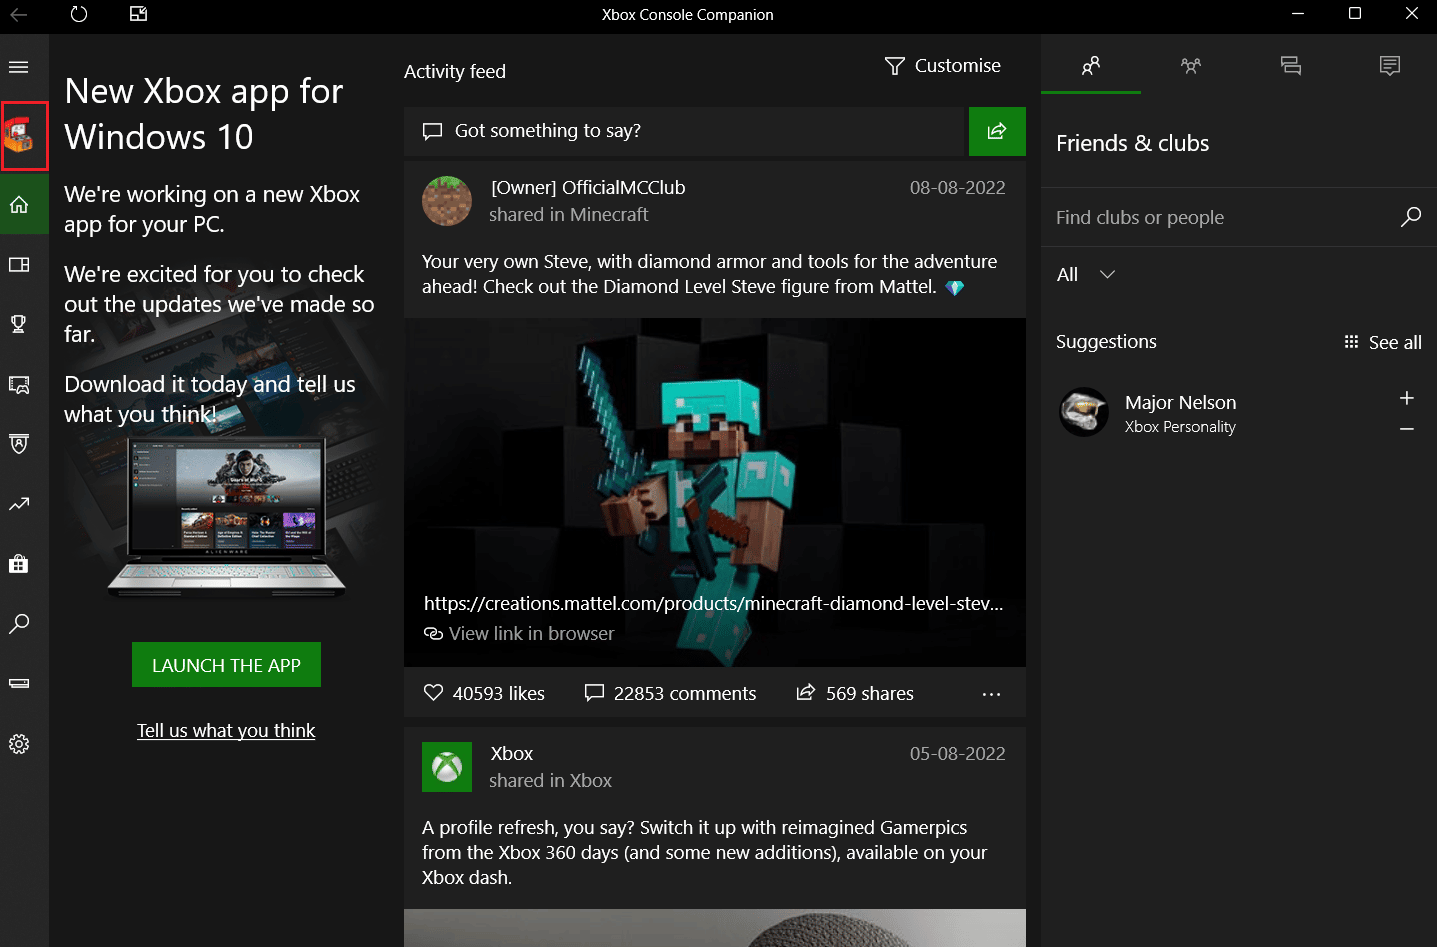Image resolution: width=1437 pixels, height=947 pixels.
Task: Open Microsoft Store bag icon
Action: [19, 564]
